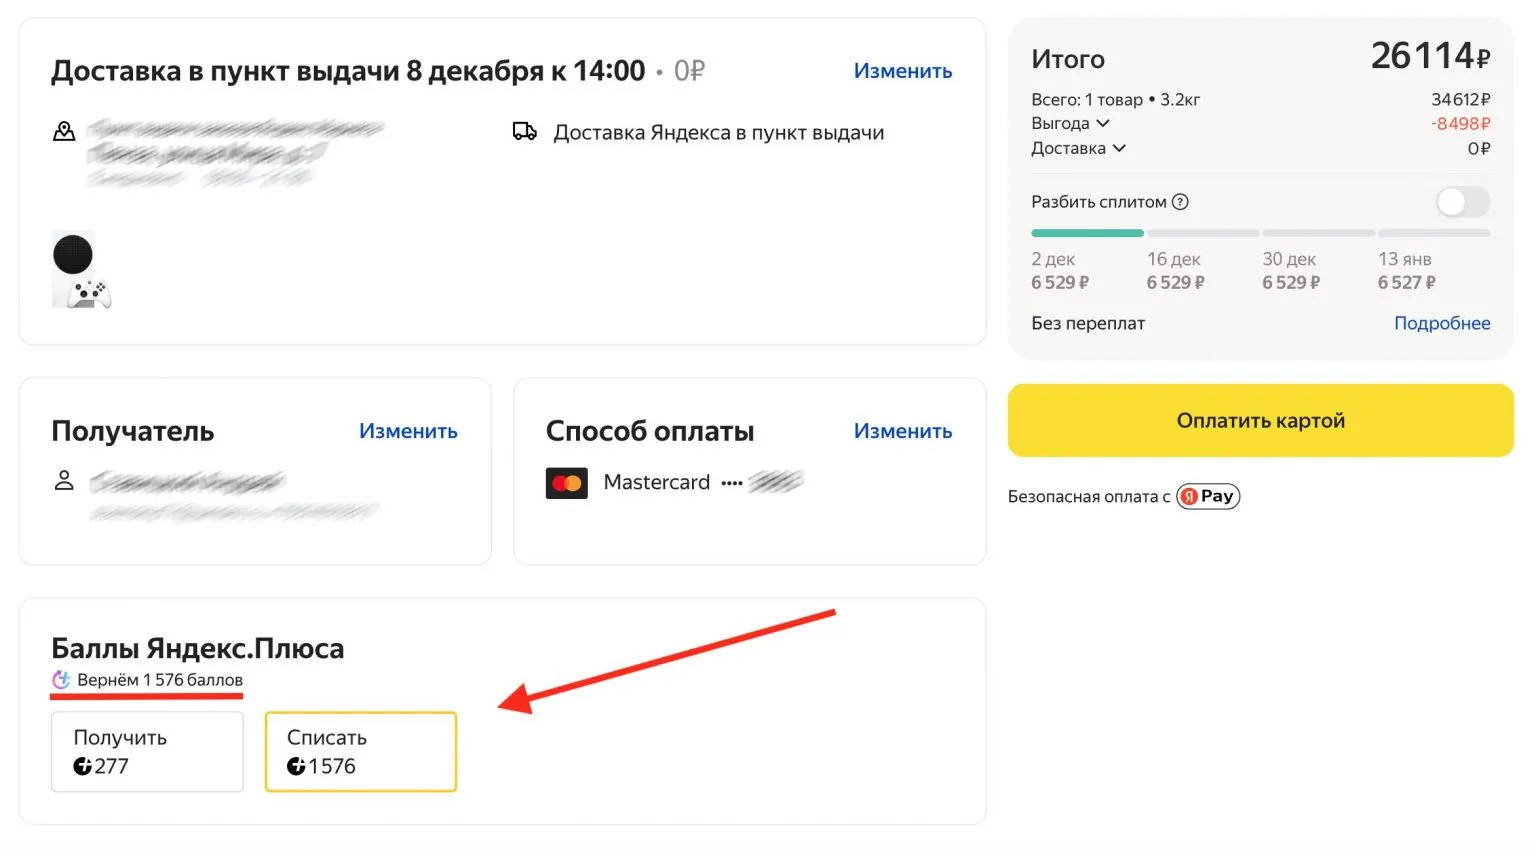The width and height of the screenshot is (1536, 854).
Task: Click the Split help question mark icon
Action: [x=1180, y=202]
